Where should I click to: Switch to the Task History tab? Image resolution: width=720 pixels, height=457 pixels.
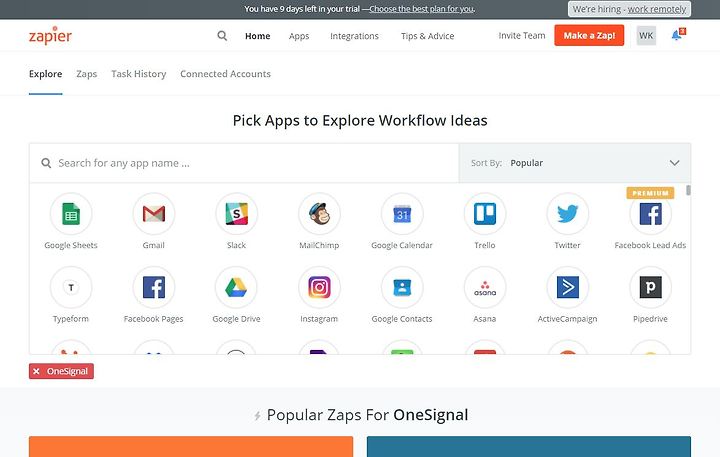coord(139,74)
